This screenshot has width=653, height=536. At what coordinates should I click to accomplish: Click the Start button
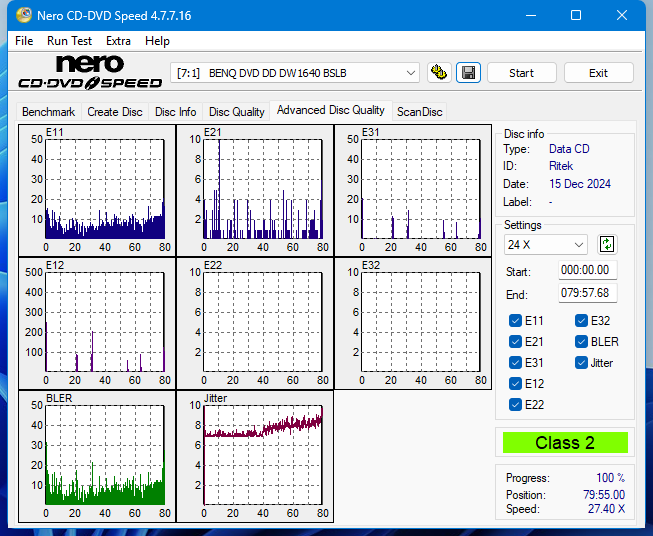[x=521, y=73]
